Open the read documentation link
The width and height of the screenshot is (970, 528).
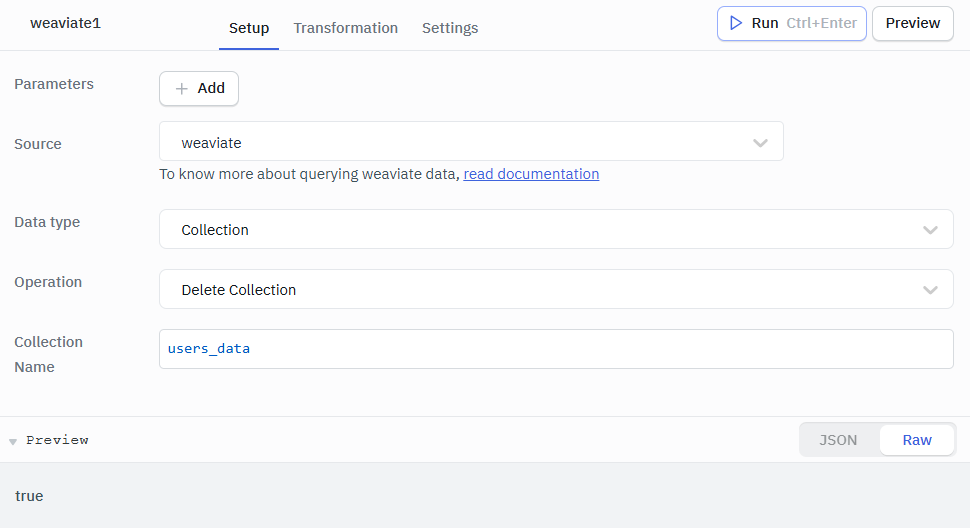tap(531, 174)
